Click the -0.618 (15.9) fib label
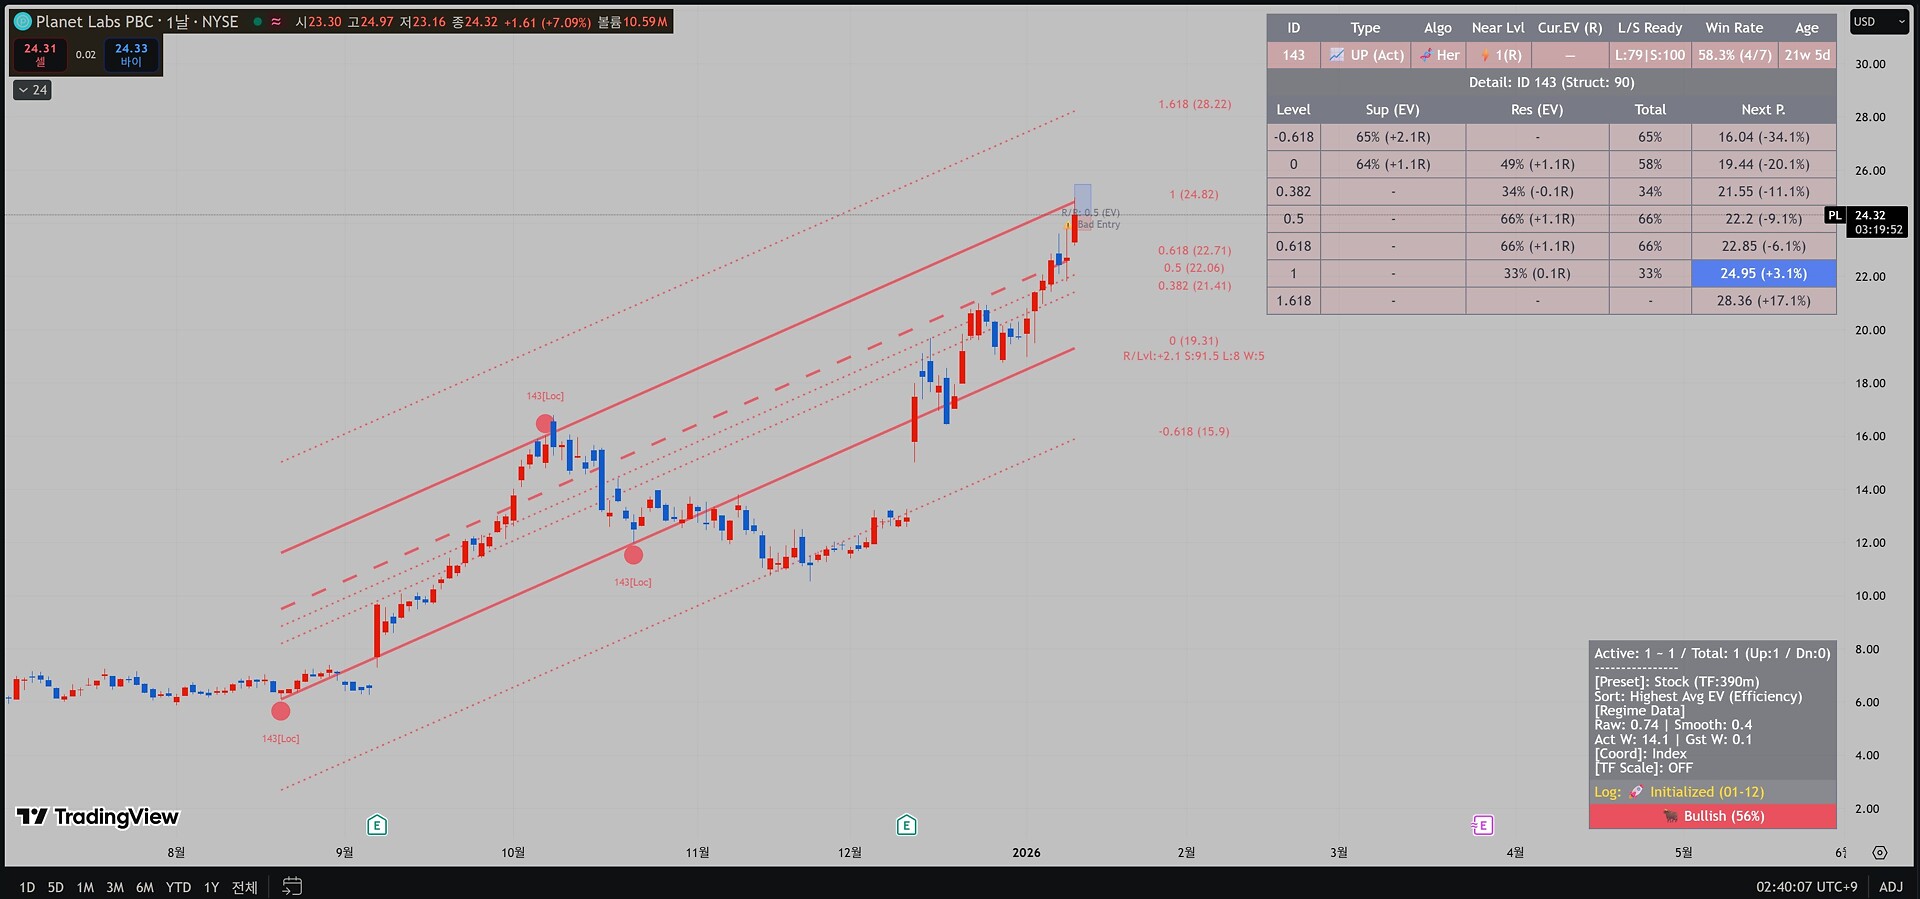Screen dimensions: 1920x899 [x=1194, y=432]
